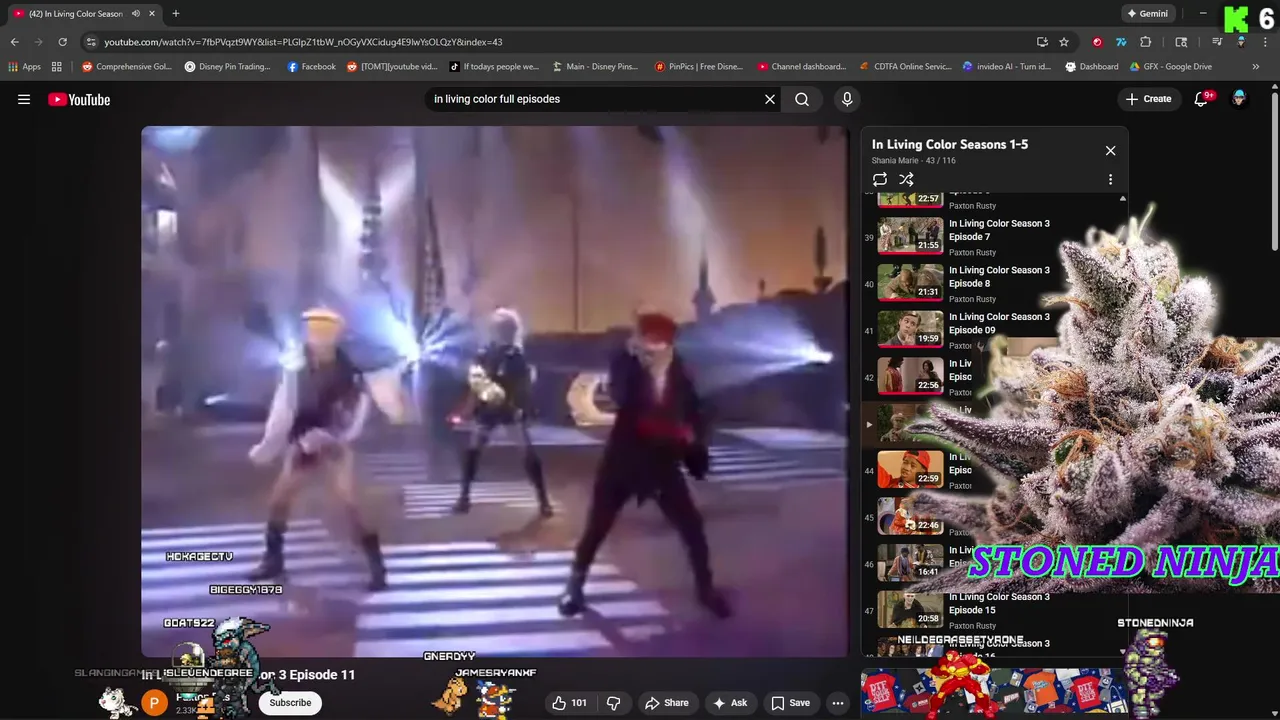Click the browser address bar URL
The width and height of the screenshot is (1280, 720).
(303, 42)
